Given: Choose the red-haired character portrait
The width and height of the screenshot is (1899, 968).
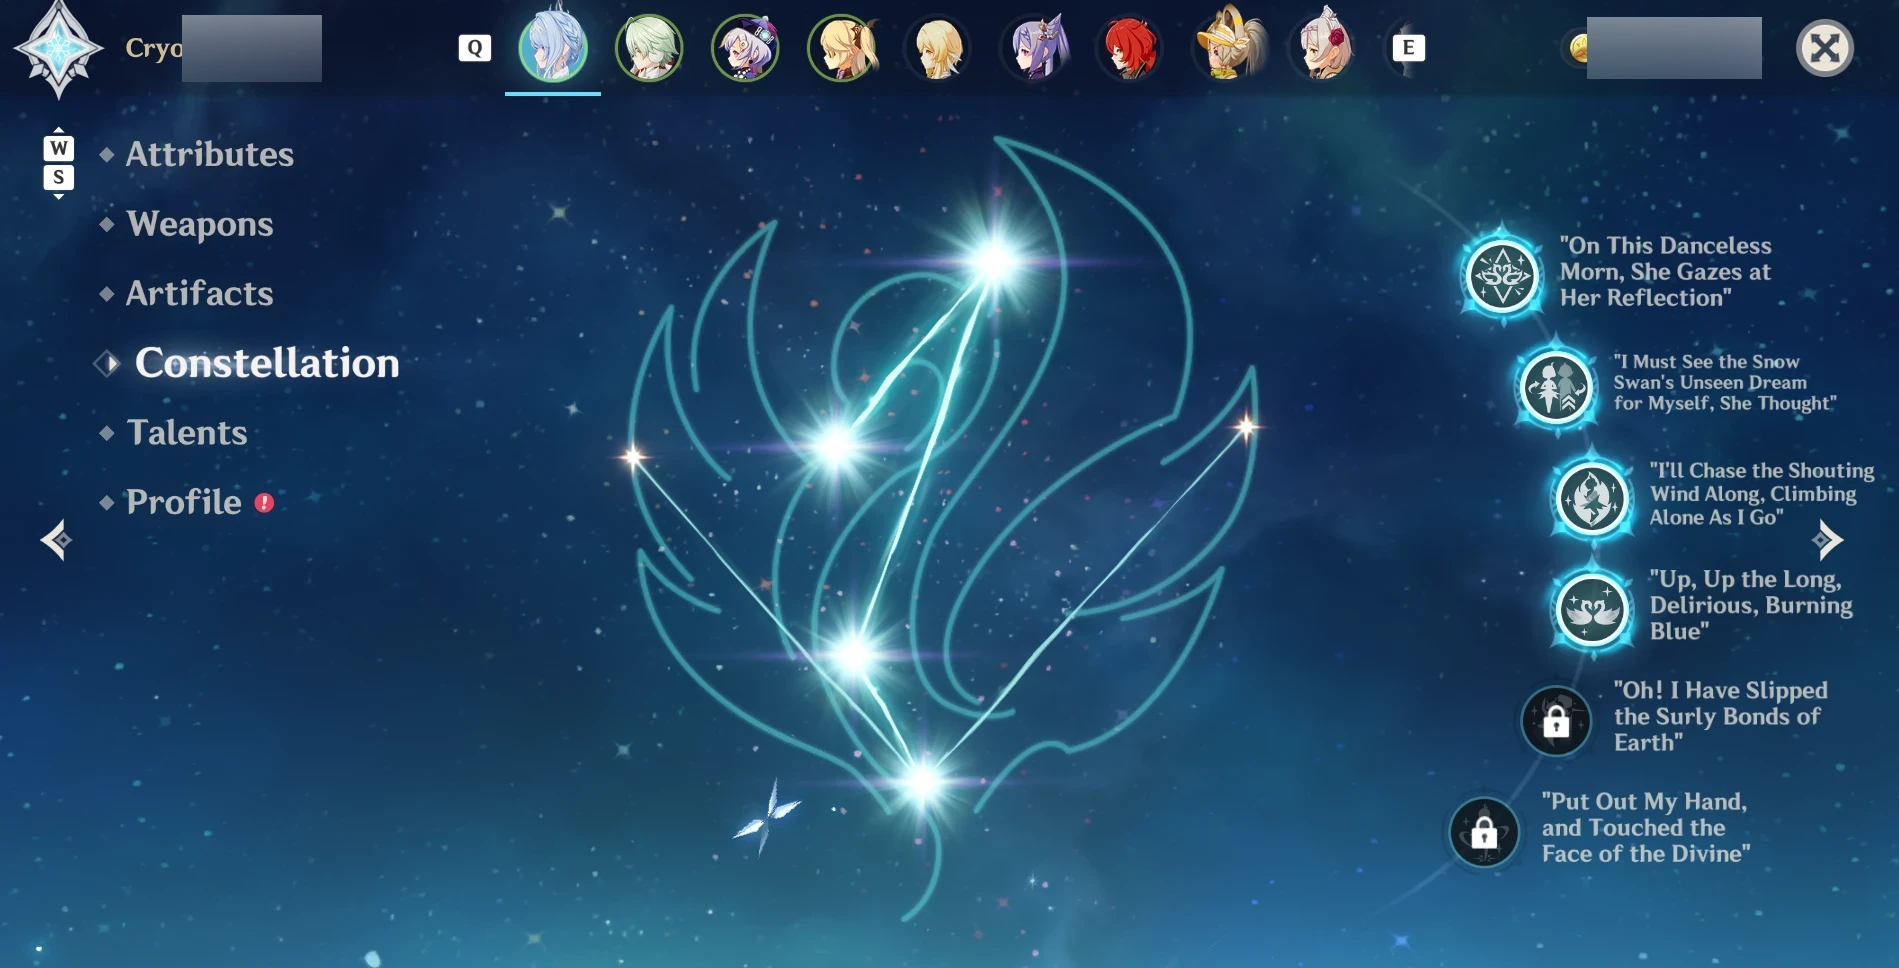Looking at the screenshot, I should (x=1130, y=47).
